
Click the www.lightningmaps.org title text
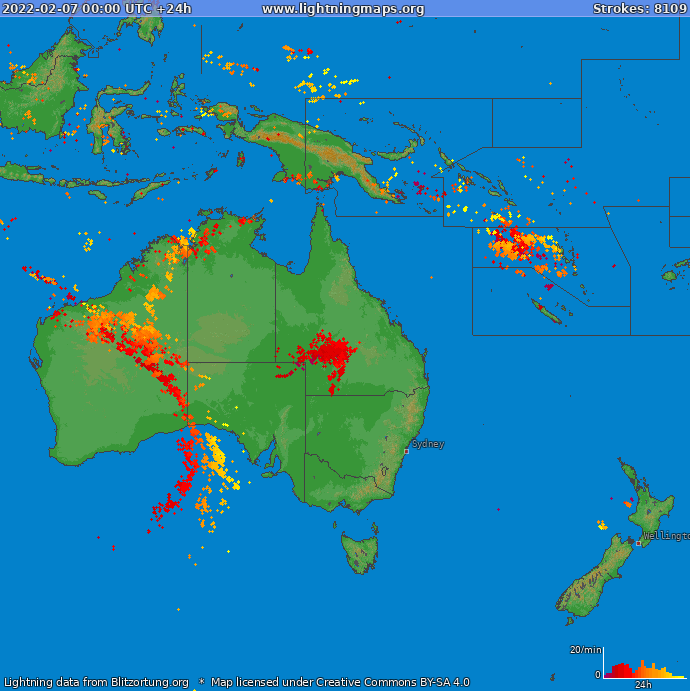(x=343, y=9)
